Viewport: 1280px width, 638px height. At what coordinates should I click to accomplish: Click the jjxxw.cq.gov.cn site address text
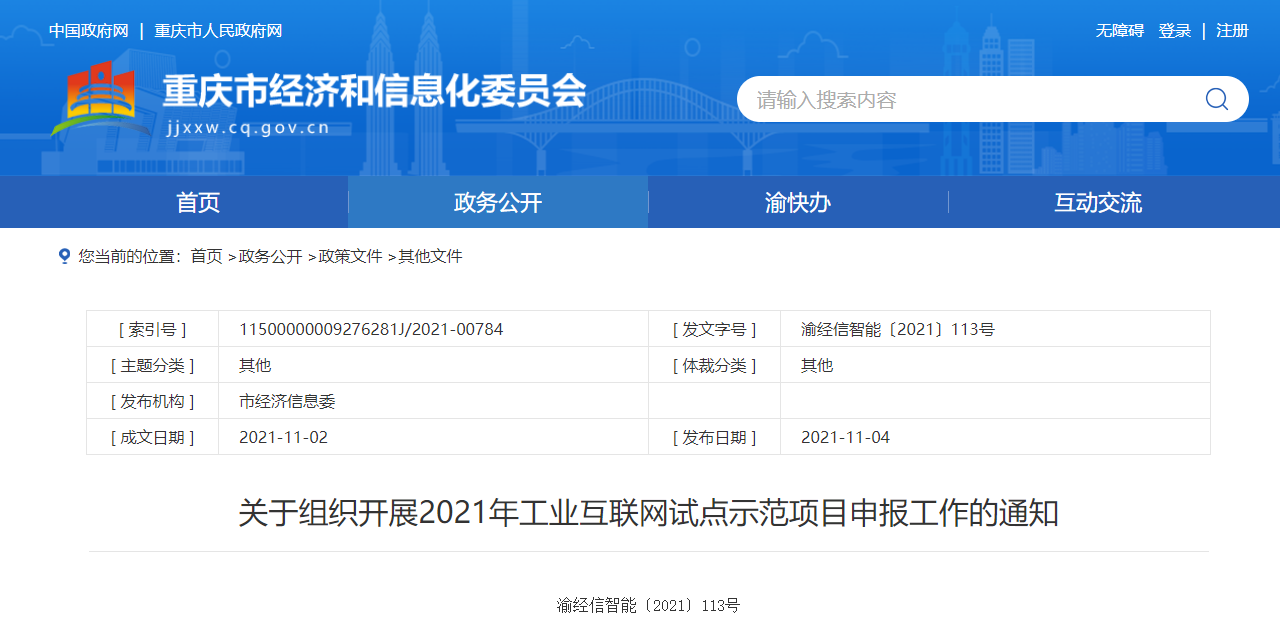click(246, 128)
